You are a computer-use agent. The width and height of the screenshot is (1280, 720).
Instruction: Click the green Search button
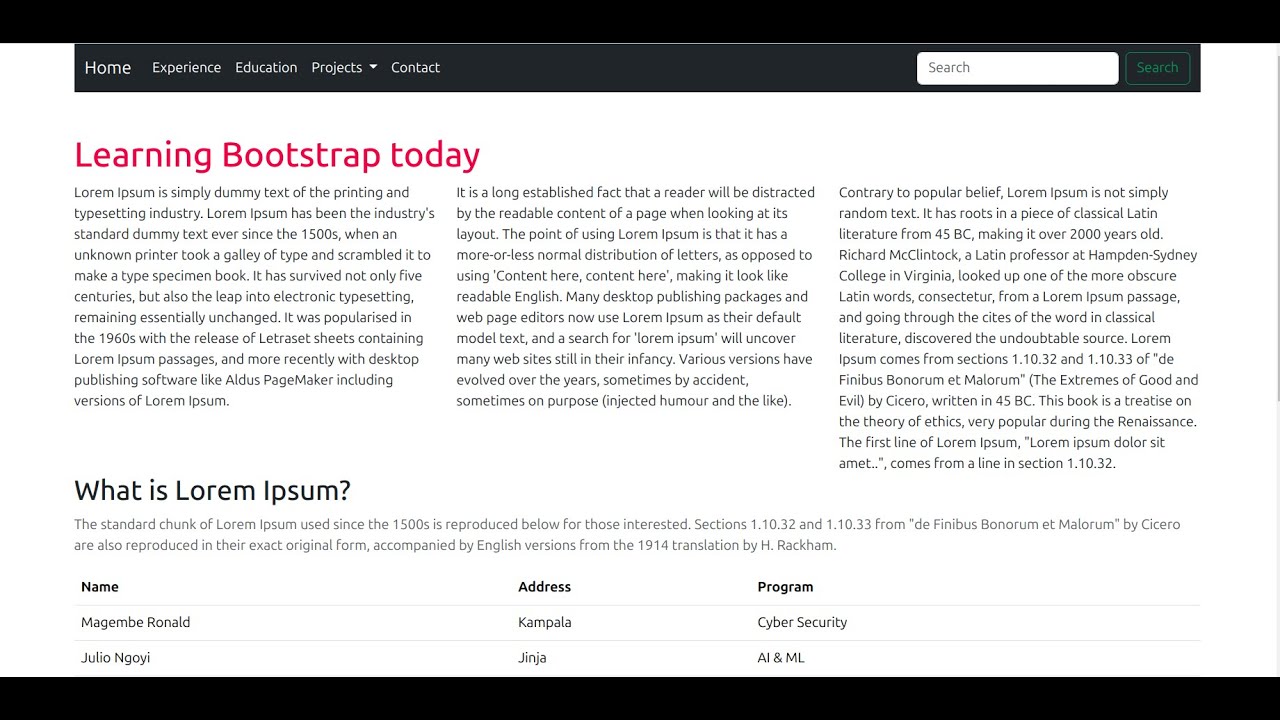click(x=1157, y=68)
